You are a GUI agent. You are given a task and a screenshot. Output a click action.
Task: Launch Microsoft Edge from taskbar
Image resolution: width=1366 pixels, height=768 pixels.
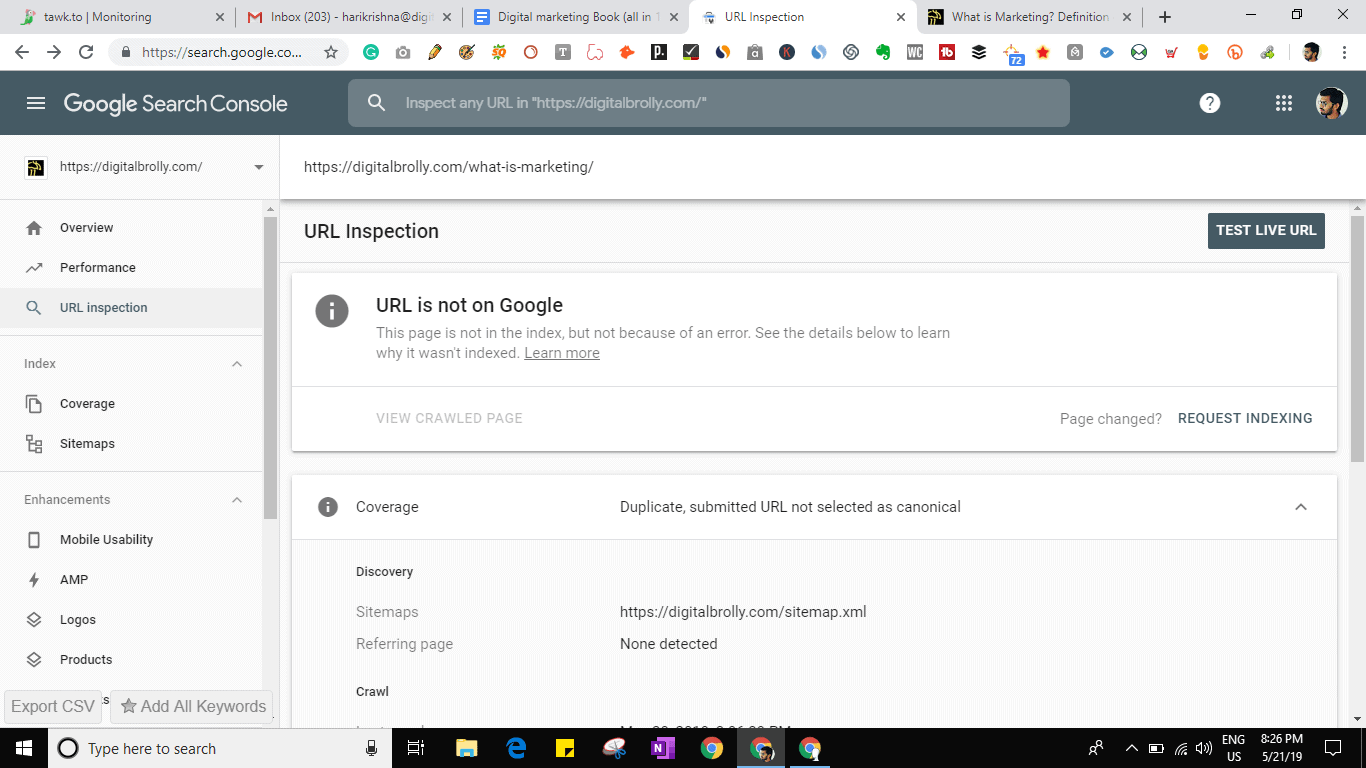point(516,748)
